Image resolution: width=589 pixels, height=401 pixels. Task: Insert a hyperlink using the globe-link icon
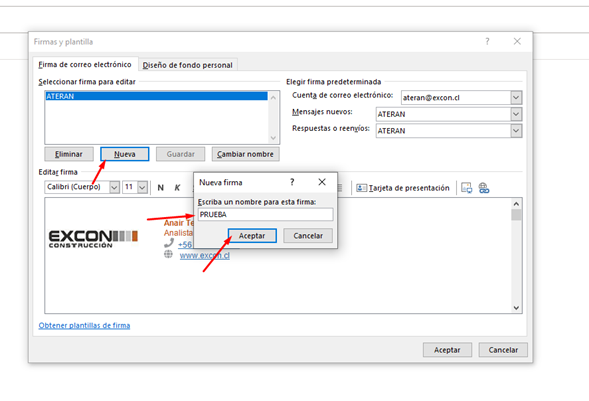pos(484,188)
